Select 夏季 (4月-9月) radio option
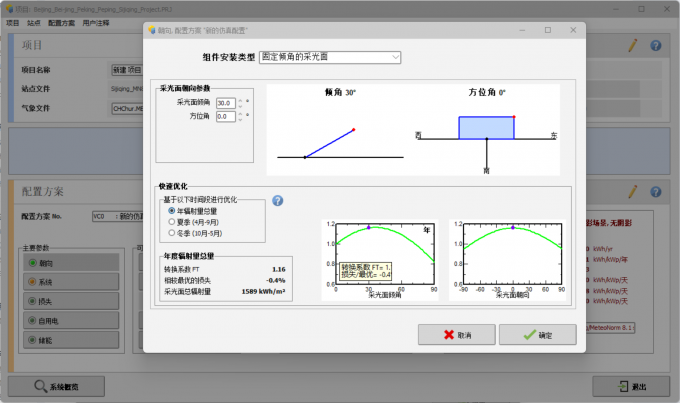Viewport: 680px width, 403px height. [x=172, y=222]
